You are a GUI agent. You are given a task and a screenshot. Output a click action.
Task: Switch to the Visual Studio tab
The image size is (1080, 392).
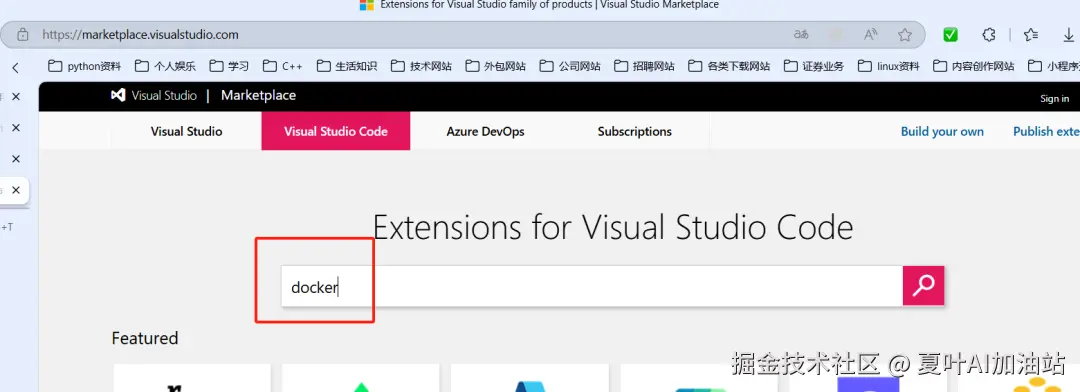tap(186, 131)
